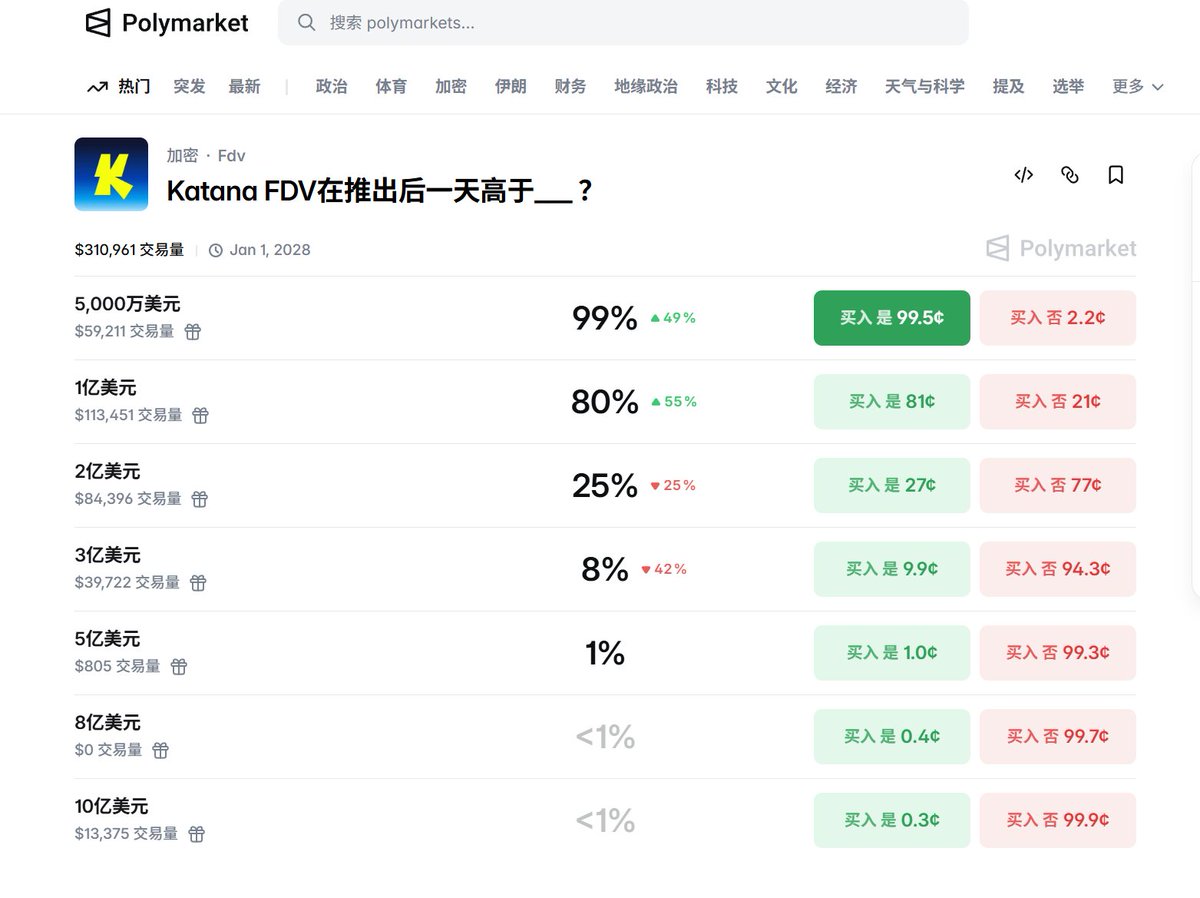Click the gift icon beside 1亿美元 volume
This screenshot has width=1200, height=898.
[200, 415]
